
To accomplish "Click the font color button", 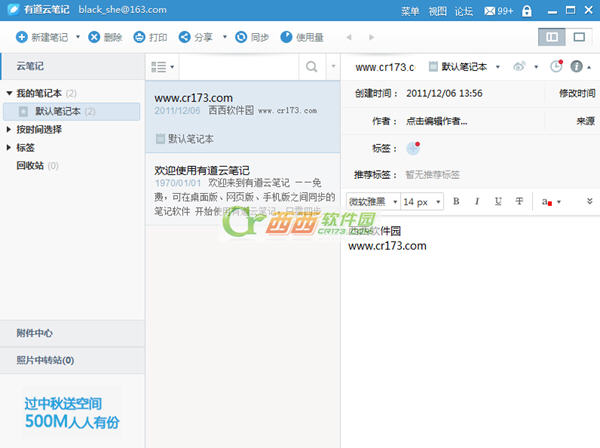I will click(546, 202).
